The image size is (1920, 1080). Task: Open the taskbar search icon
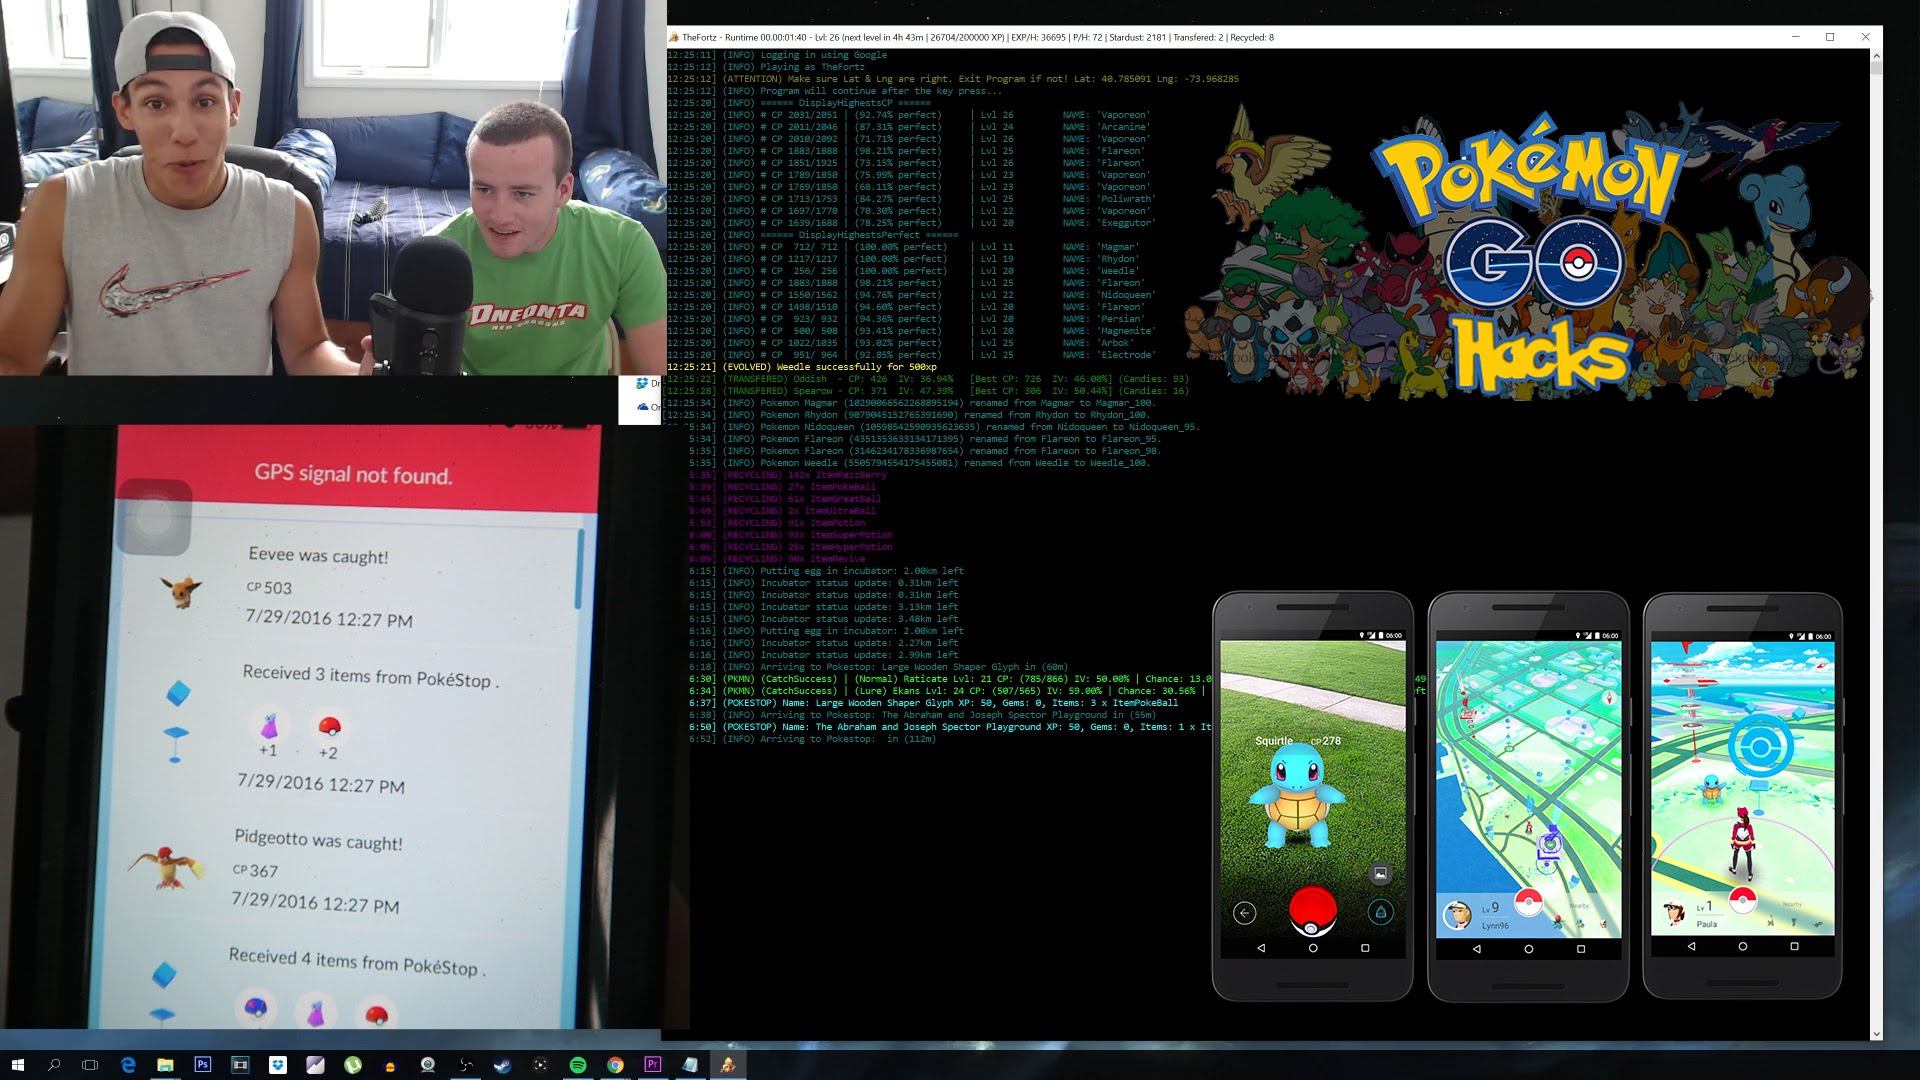click(x=54, y=1065)
